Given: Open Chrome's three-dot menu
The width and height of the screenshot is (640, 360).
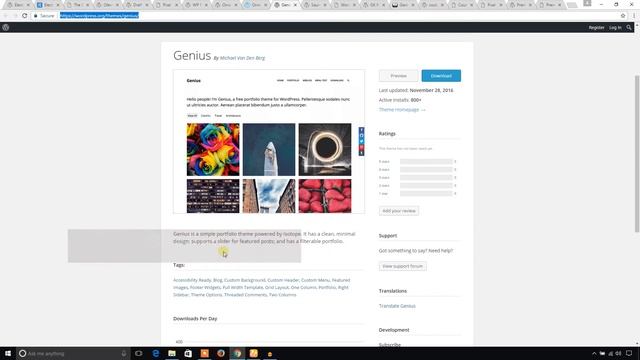Looking at the screenshot, I should 634,16.
